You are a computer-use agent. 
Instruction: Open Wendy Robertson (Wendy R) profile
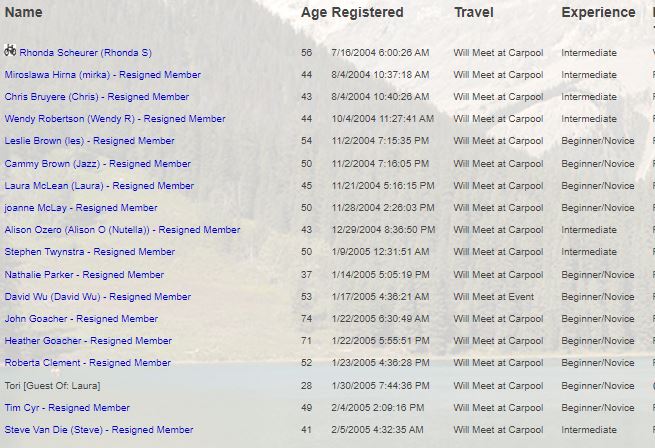pos(115,119)
